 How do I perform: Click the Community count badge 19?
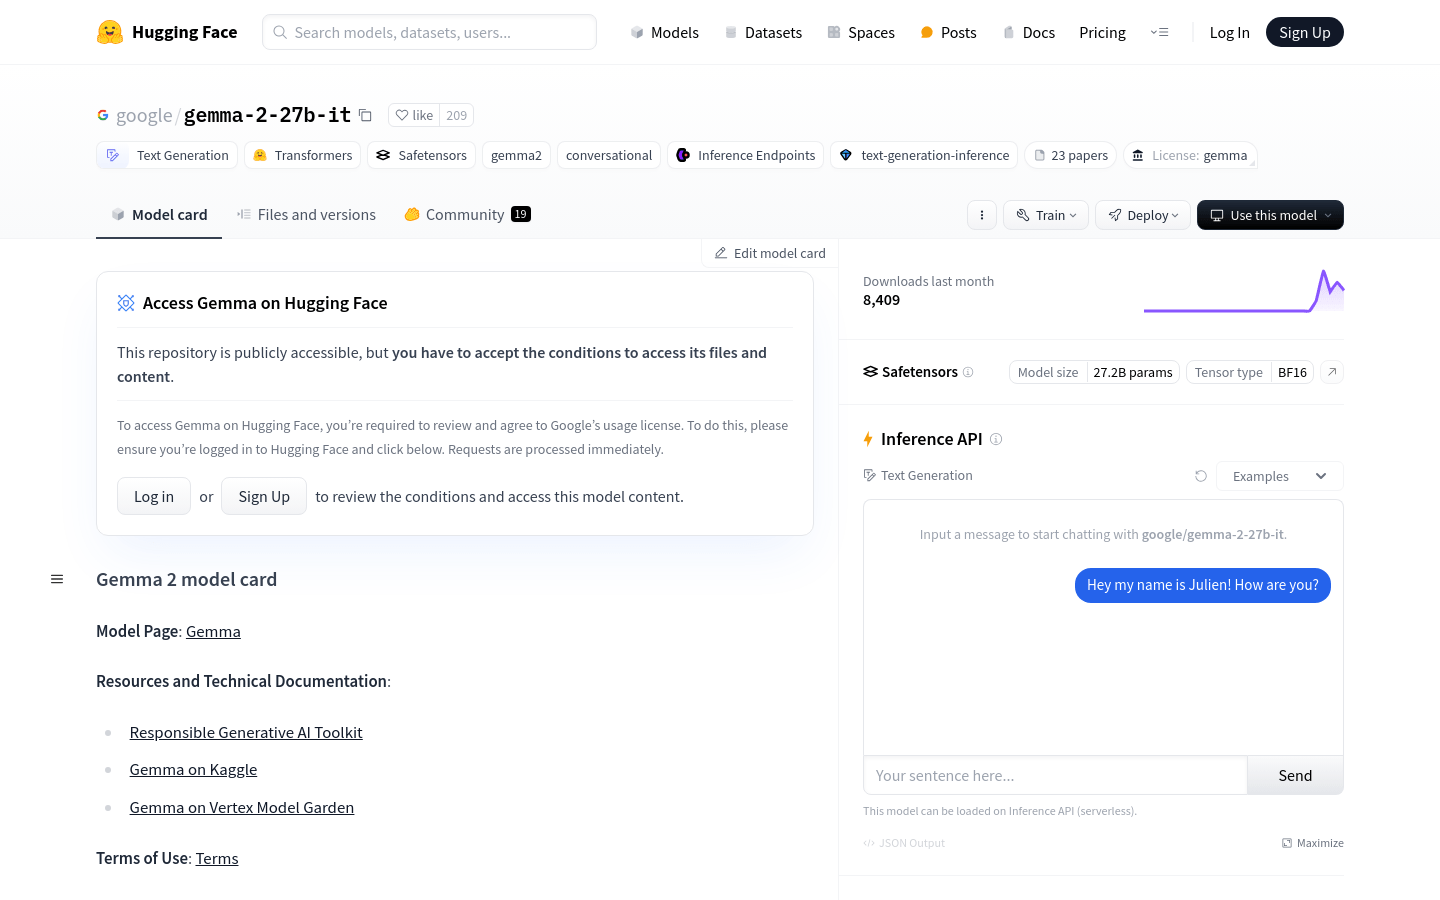[521, 214]
